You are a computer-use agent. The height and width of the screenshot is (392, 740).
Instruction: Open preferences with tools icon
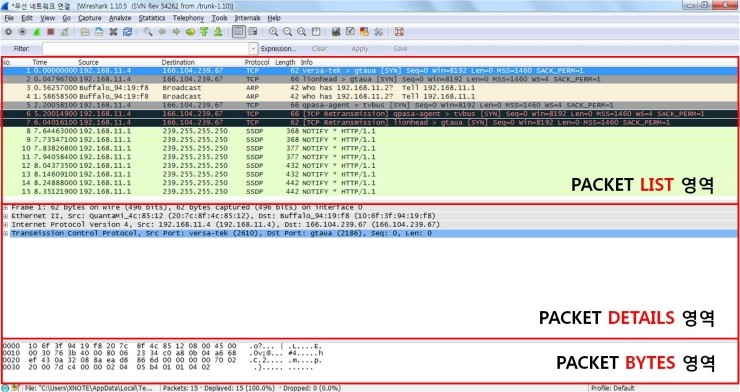378,32
